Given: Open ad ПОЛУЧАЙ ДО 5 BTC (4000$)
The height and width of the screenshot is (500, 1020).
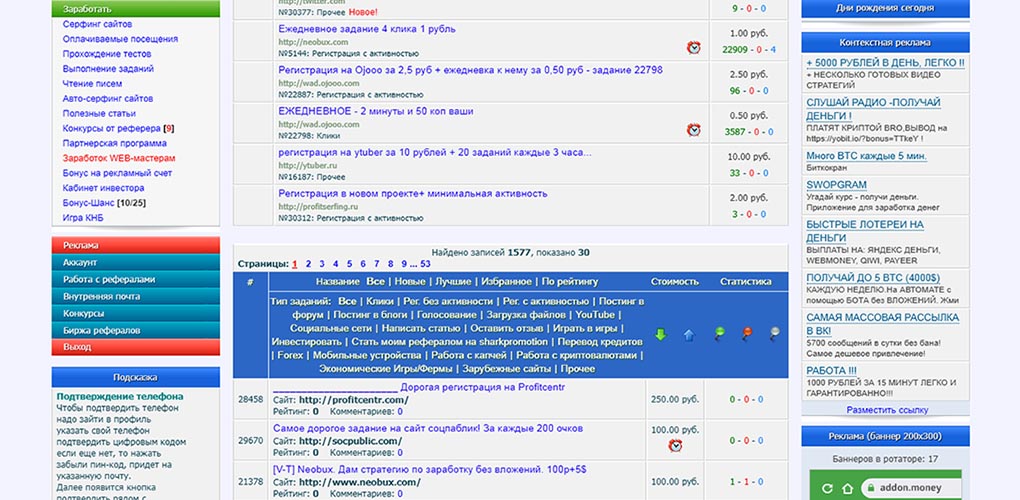Looking at the screenshot, I should click(873, 278).
